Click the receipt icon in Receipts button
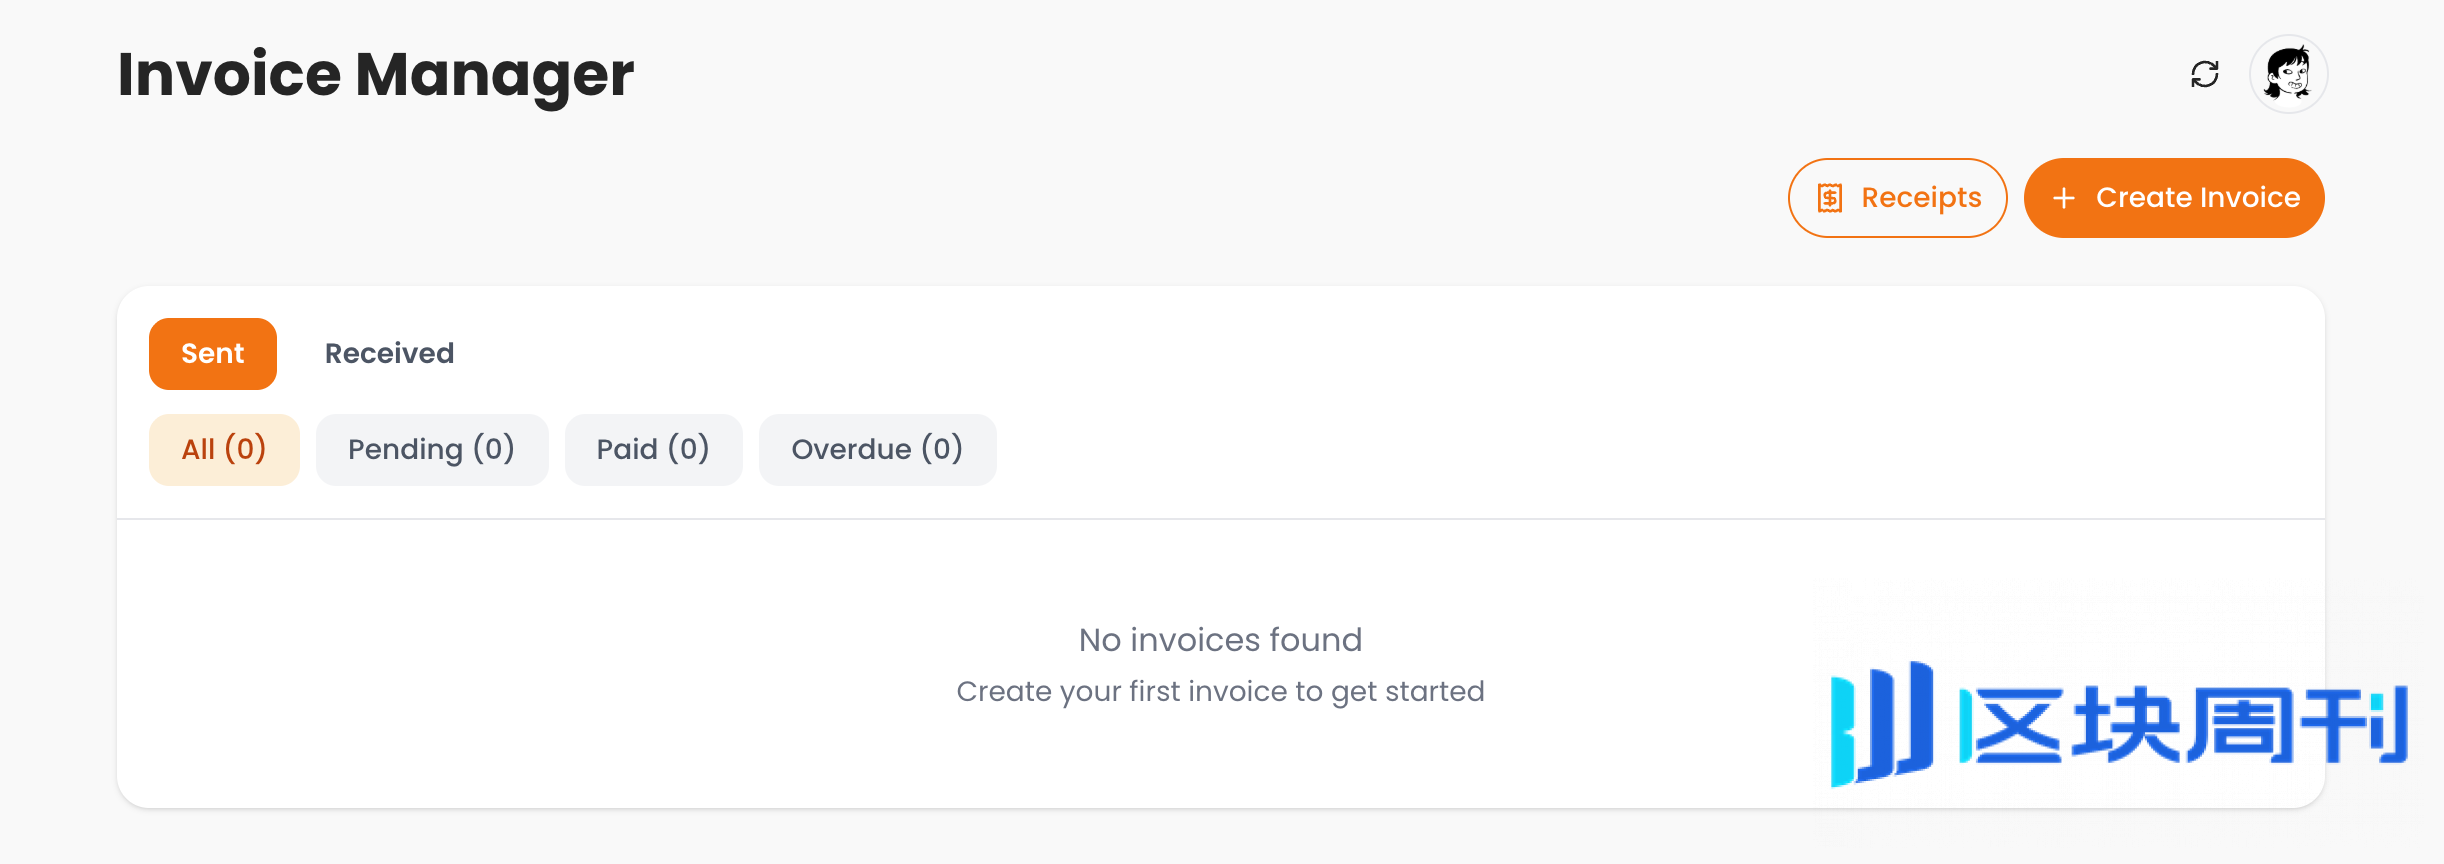The height and width of the screenshot is (864, 2444). pyautogui.click(x=1829, y=198)
